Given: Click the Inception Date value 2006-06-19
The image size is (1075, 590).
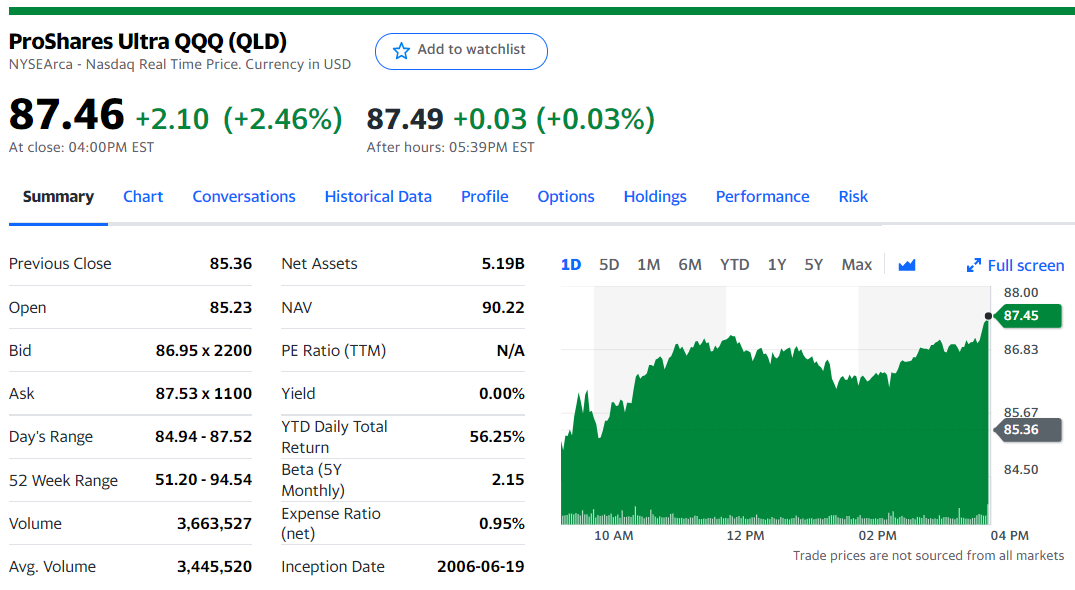Looking at the screenshot, I should click(x=481, y=567).
